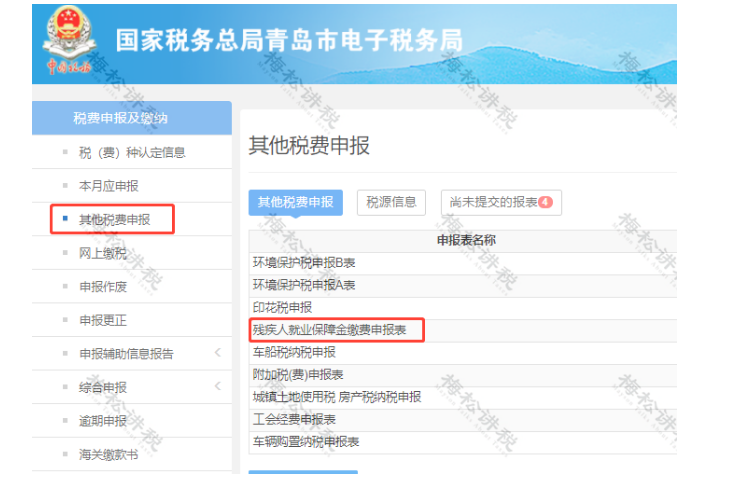Expand the 申报辅助信息报告 chevron
The width and height of the screenshot is (753, 489).
coord(218,353)
